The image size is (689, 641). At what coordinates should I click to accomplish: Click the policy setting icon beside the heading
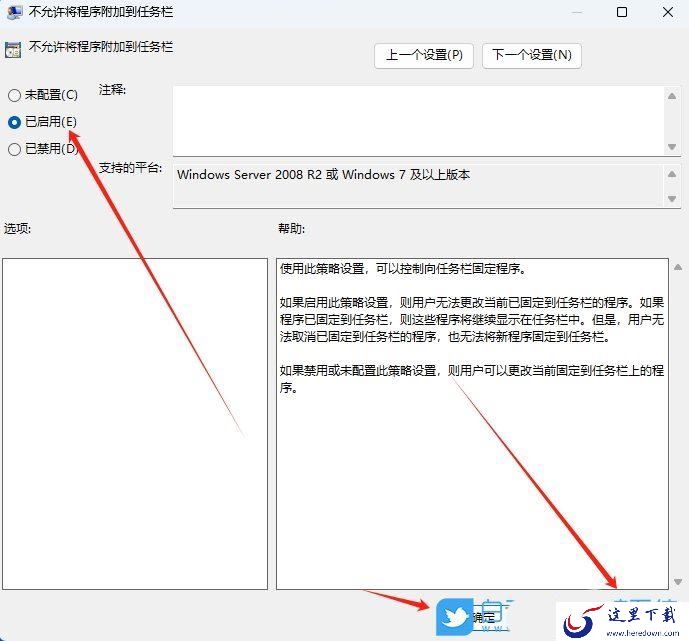[13, 50]
